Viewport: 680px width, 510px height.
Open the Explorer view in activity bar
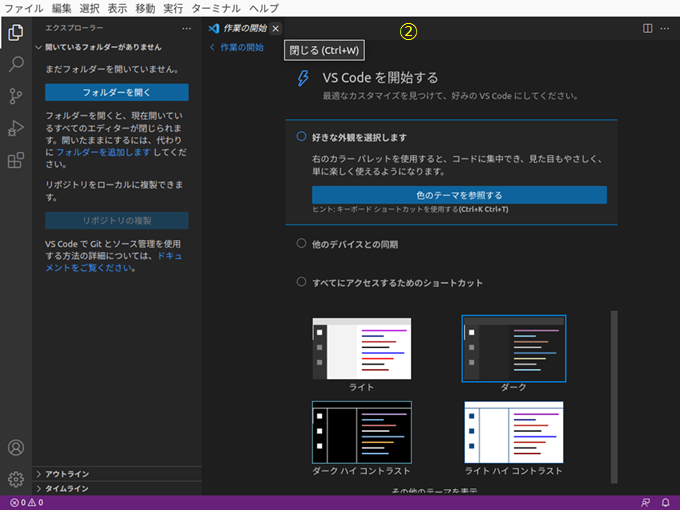[15, 32]
